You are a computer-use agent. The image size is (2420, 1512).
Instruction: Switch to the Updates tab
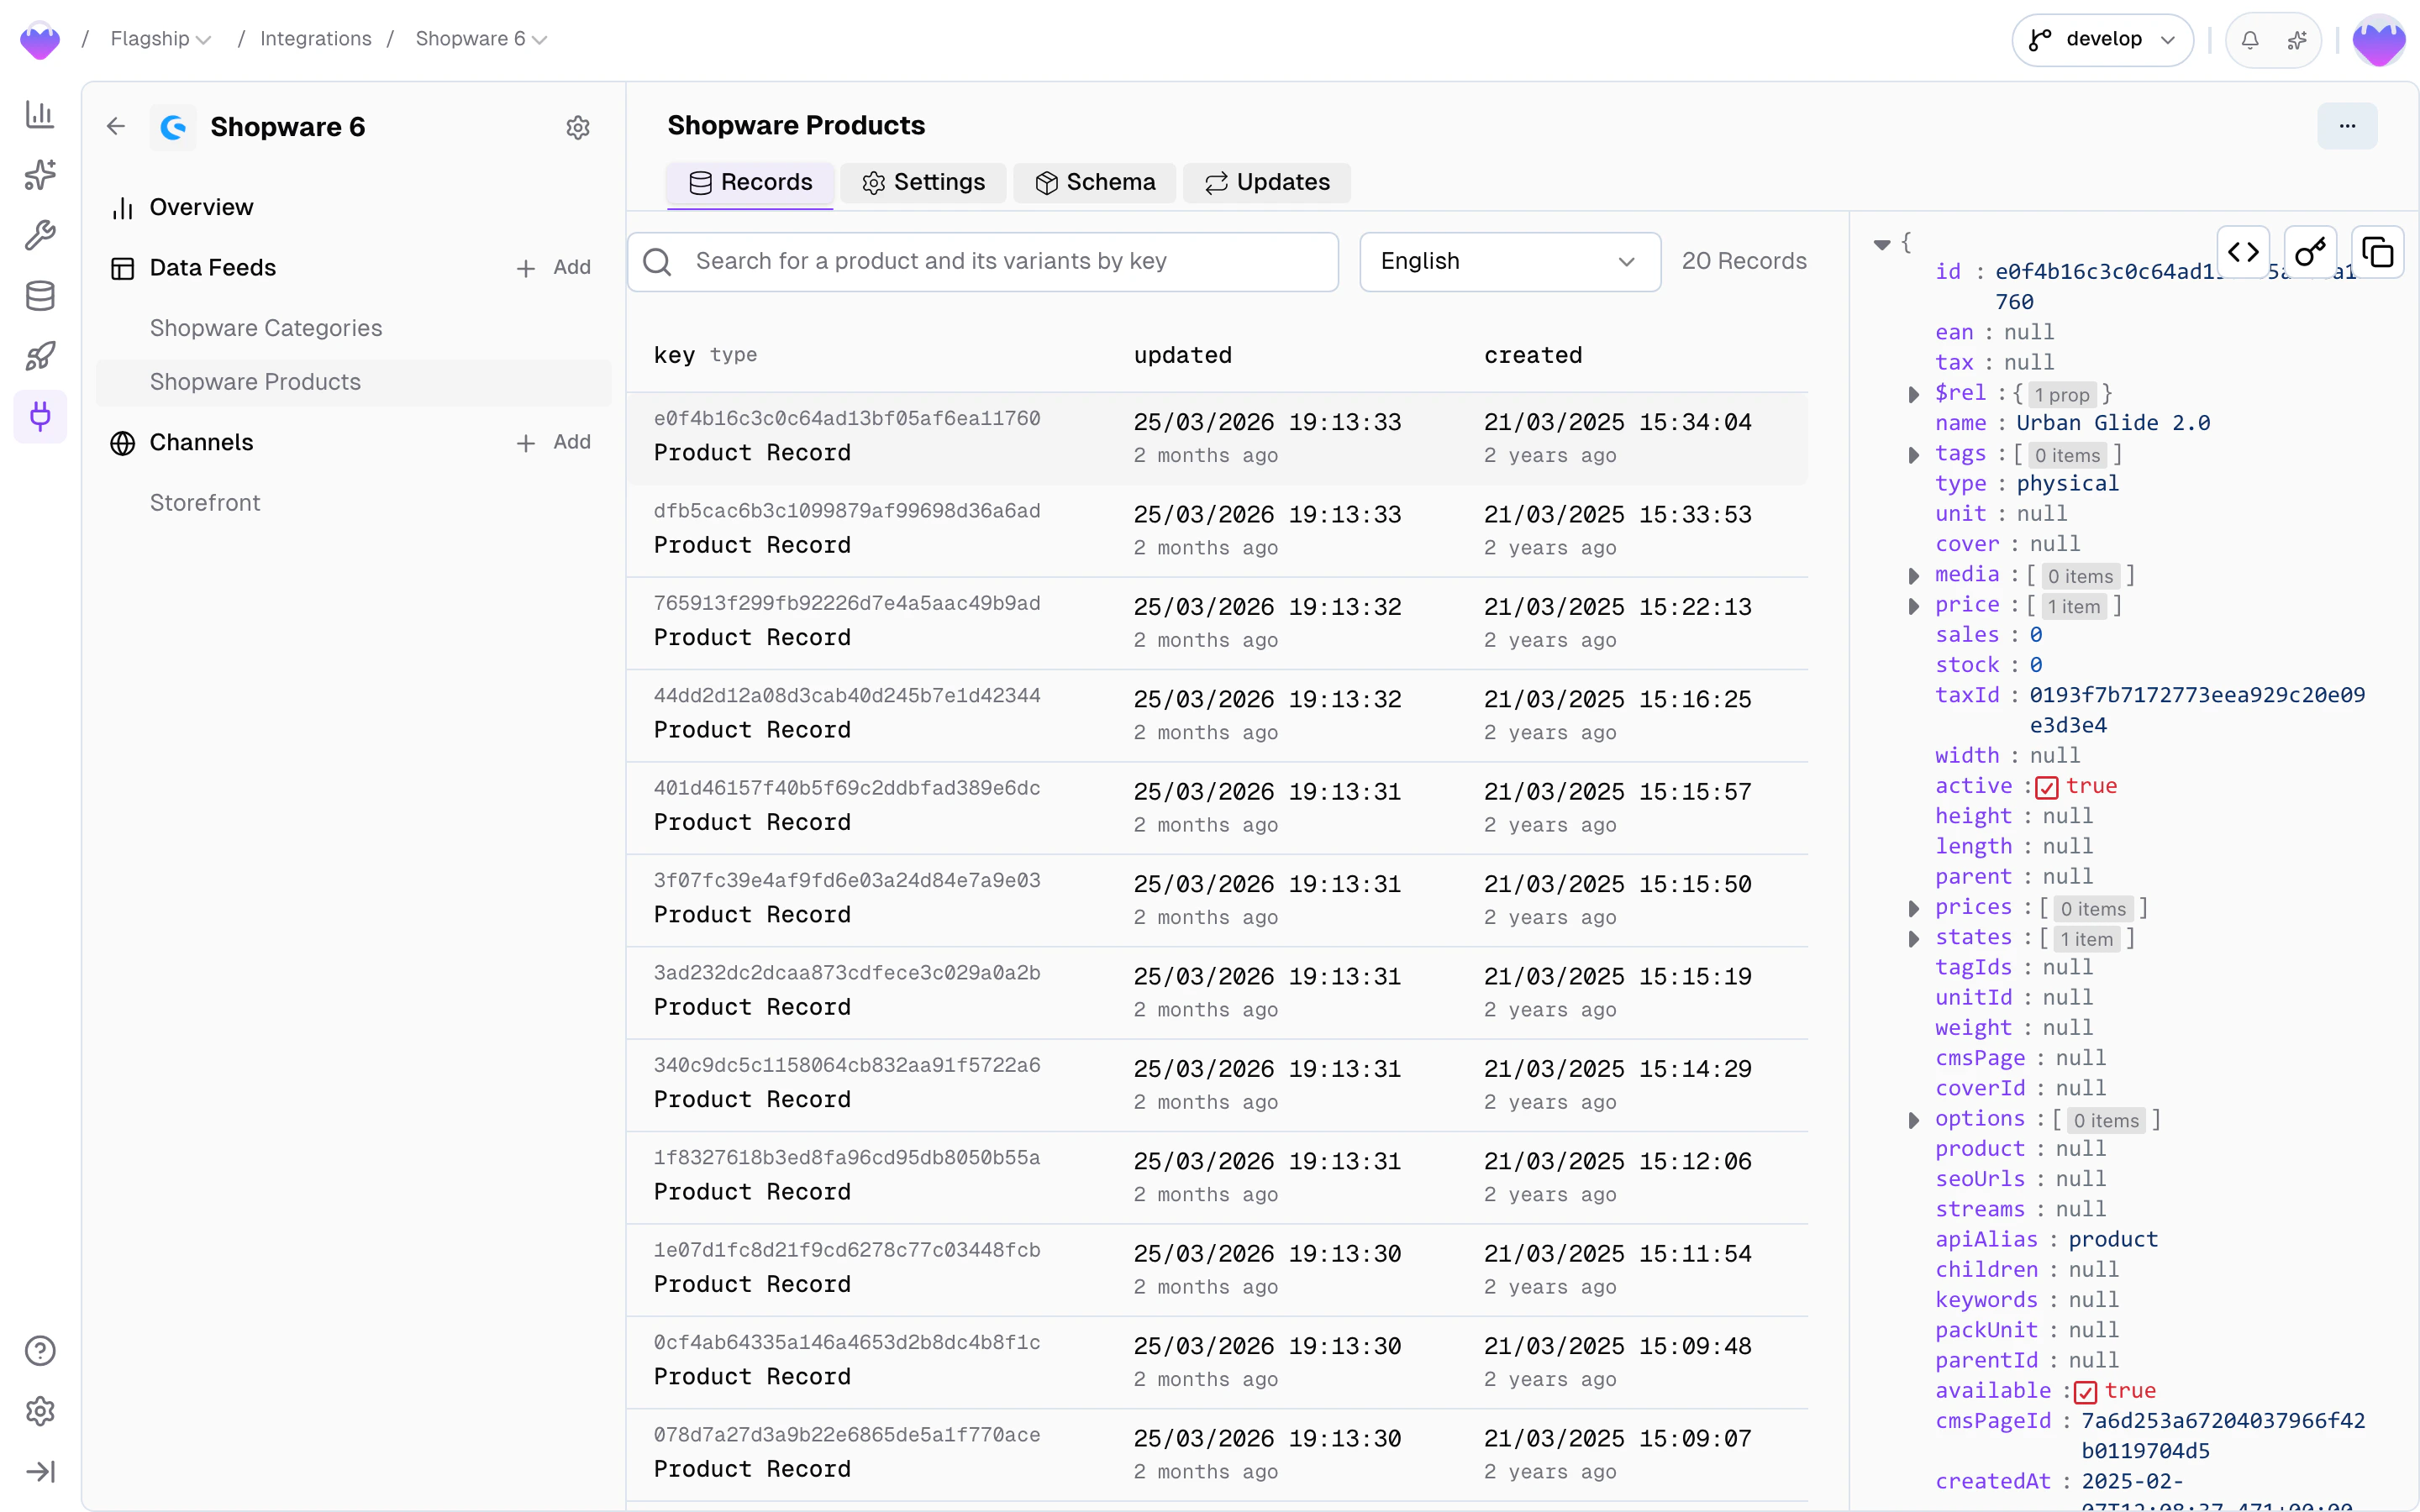1267,183
